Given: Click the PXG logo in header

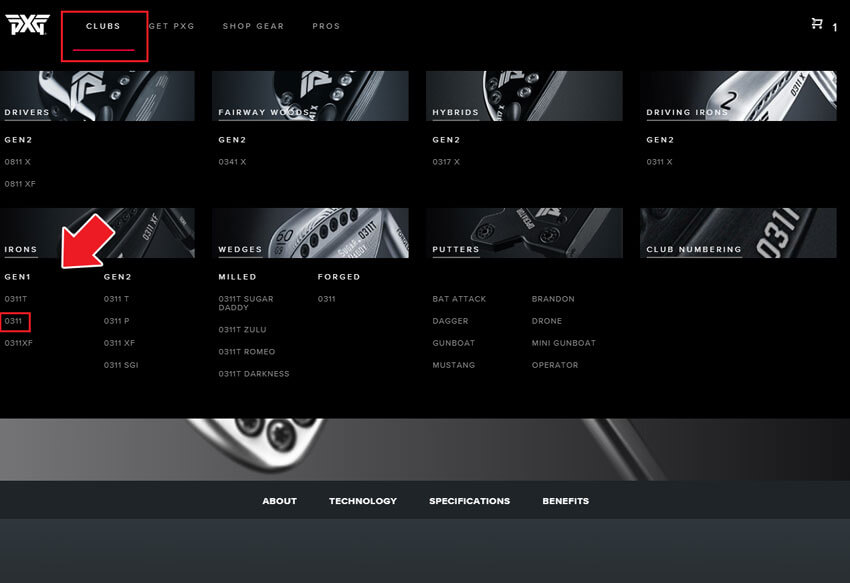Looking at the screenshot, I should (x=27, y=25).
